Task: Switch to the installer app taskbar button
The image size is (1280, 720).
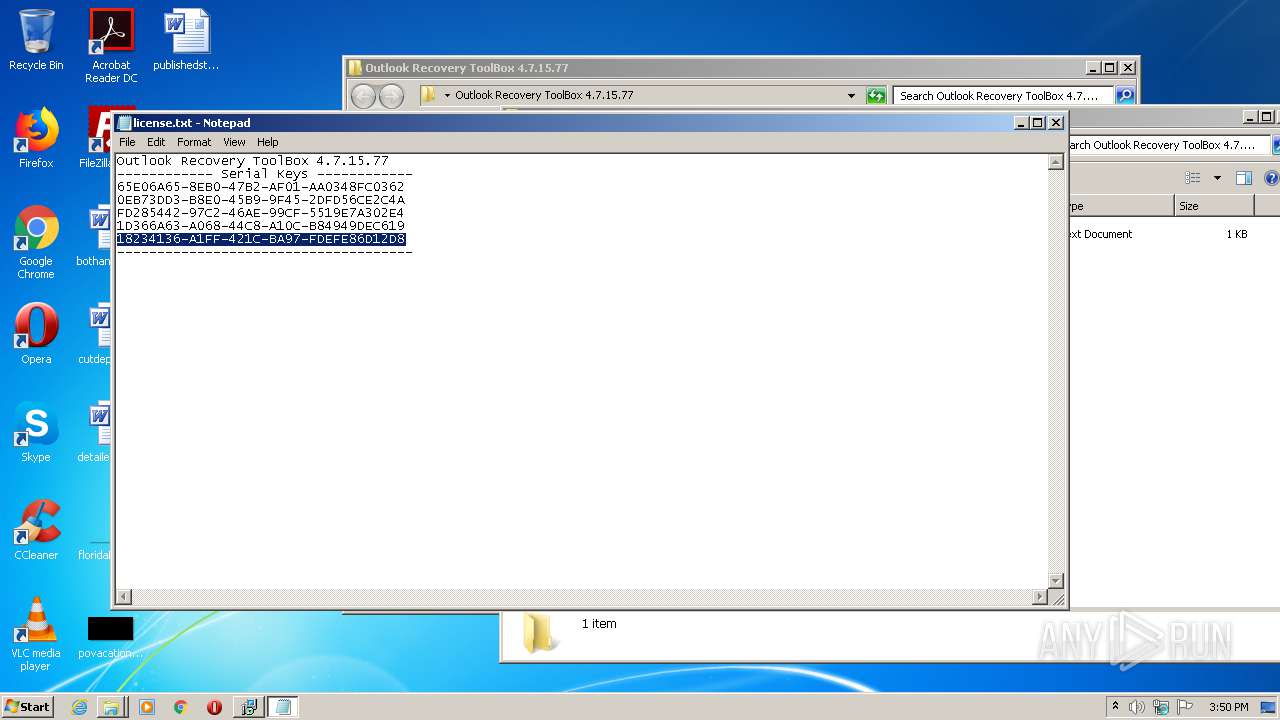Action: (248, 707)
